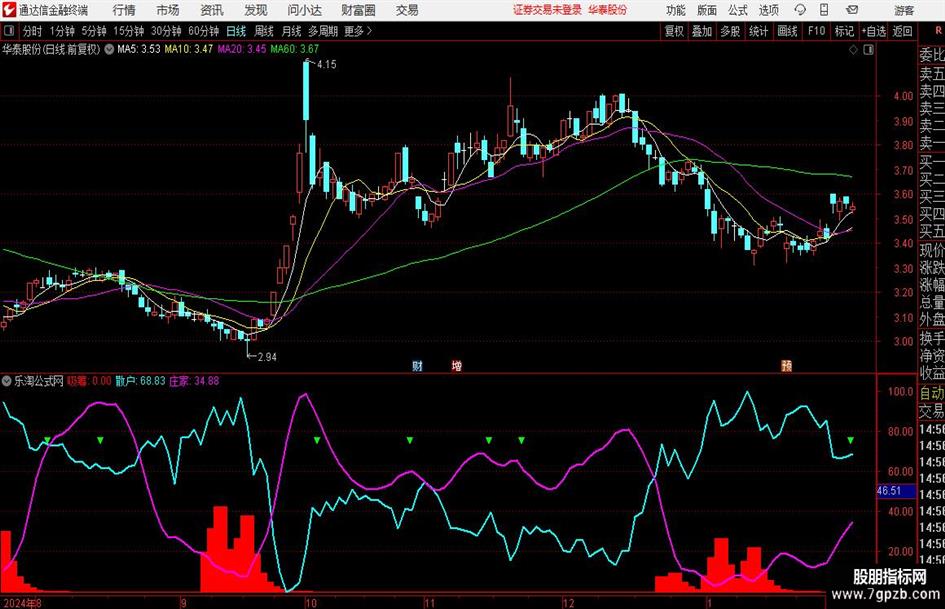The height and width of the screenshot is (609, 945).
Task: Click the 2.94 low price label
Action: [267, 357]
